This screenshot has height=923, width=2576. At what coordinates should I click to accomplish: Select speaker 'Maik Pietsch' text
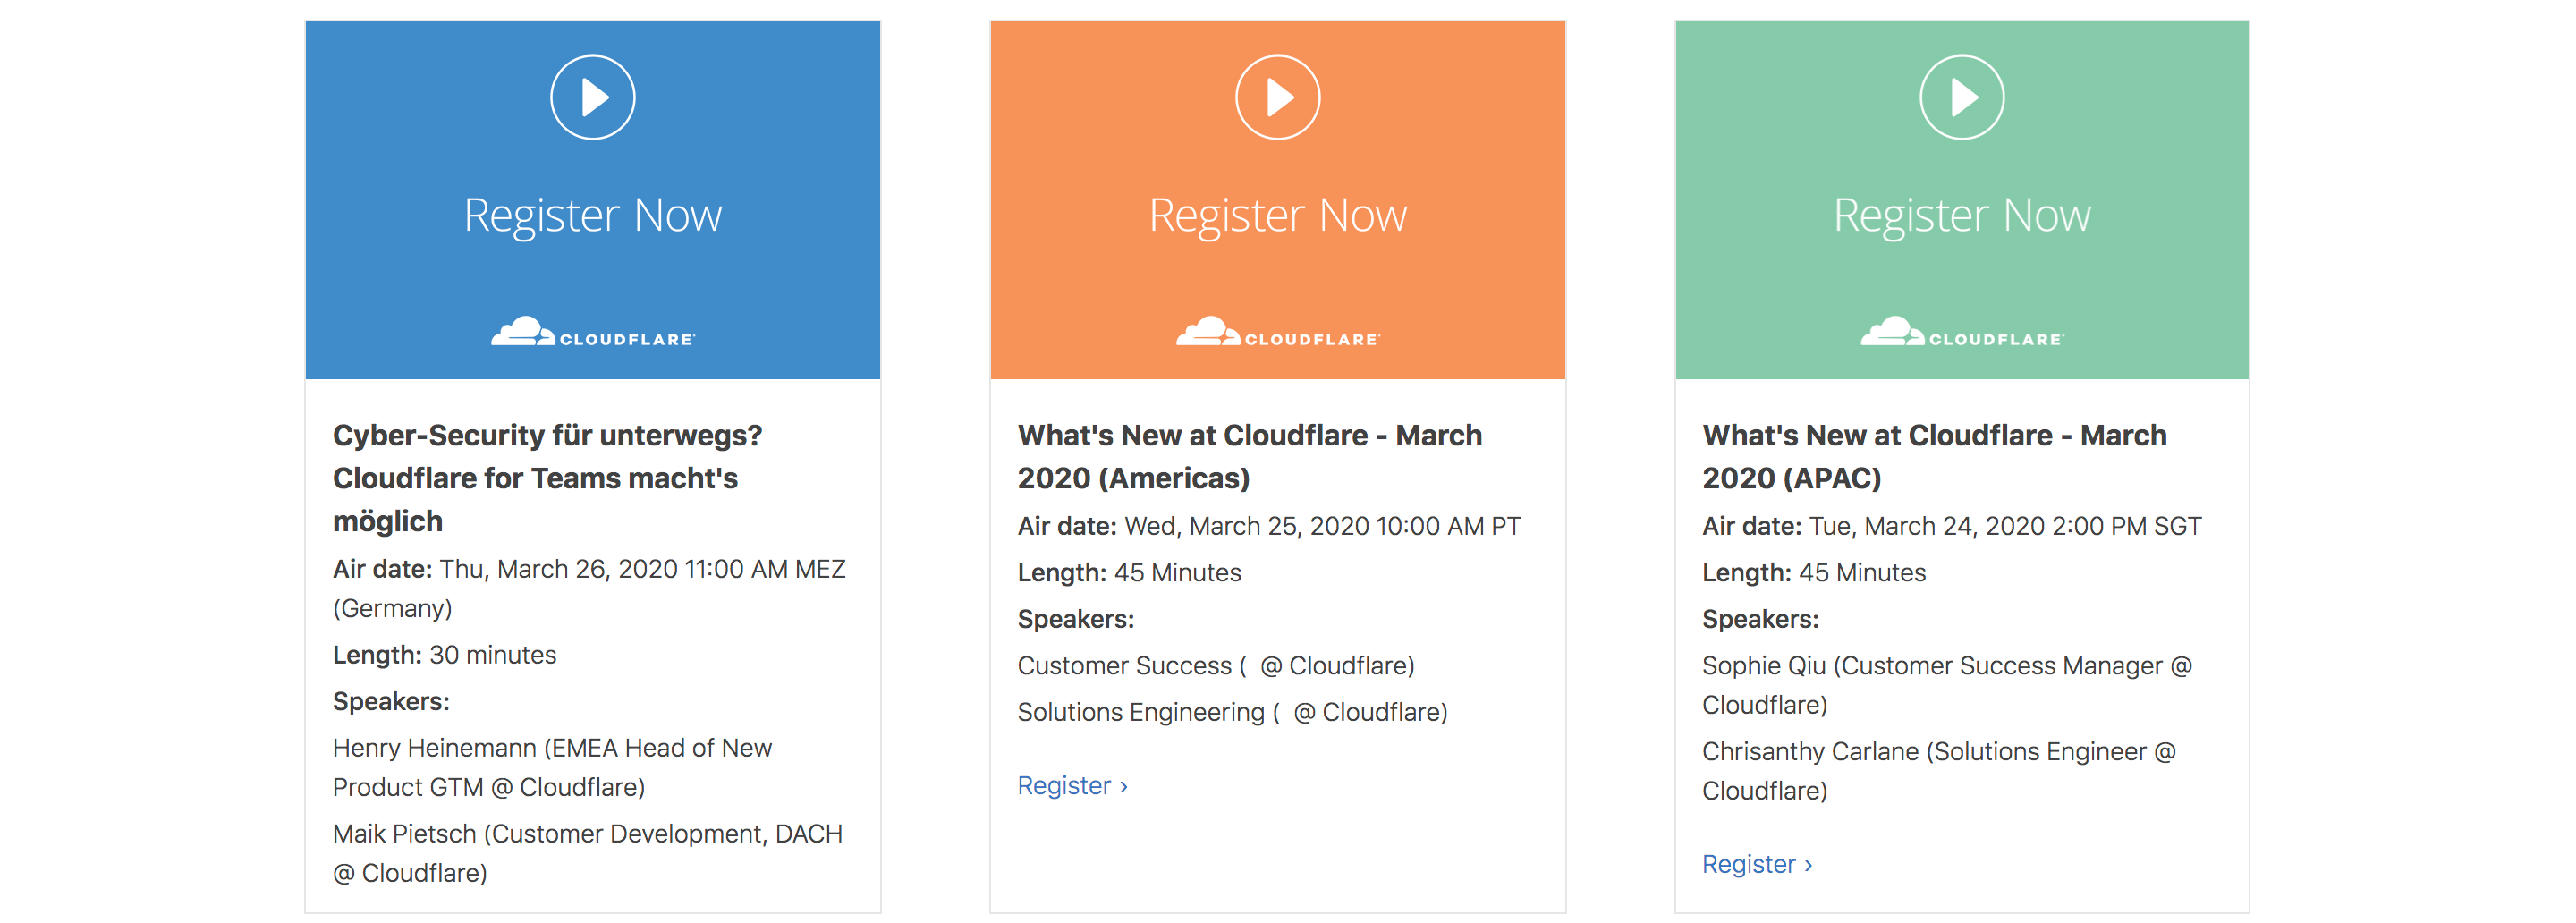click(x=404, y=835)
